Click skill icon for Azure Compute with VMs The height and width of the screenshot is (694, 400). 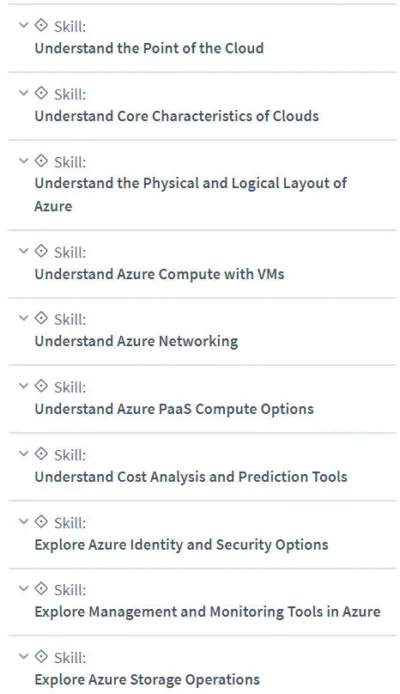41,251
